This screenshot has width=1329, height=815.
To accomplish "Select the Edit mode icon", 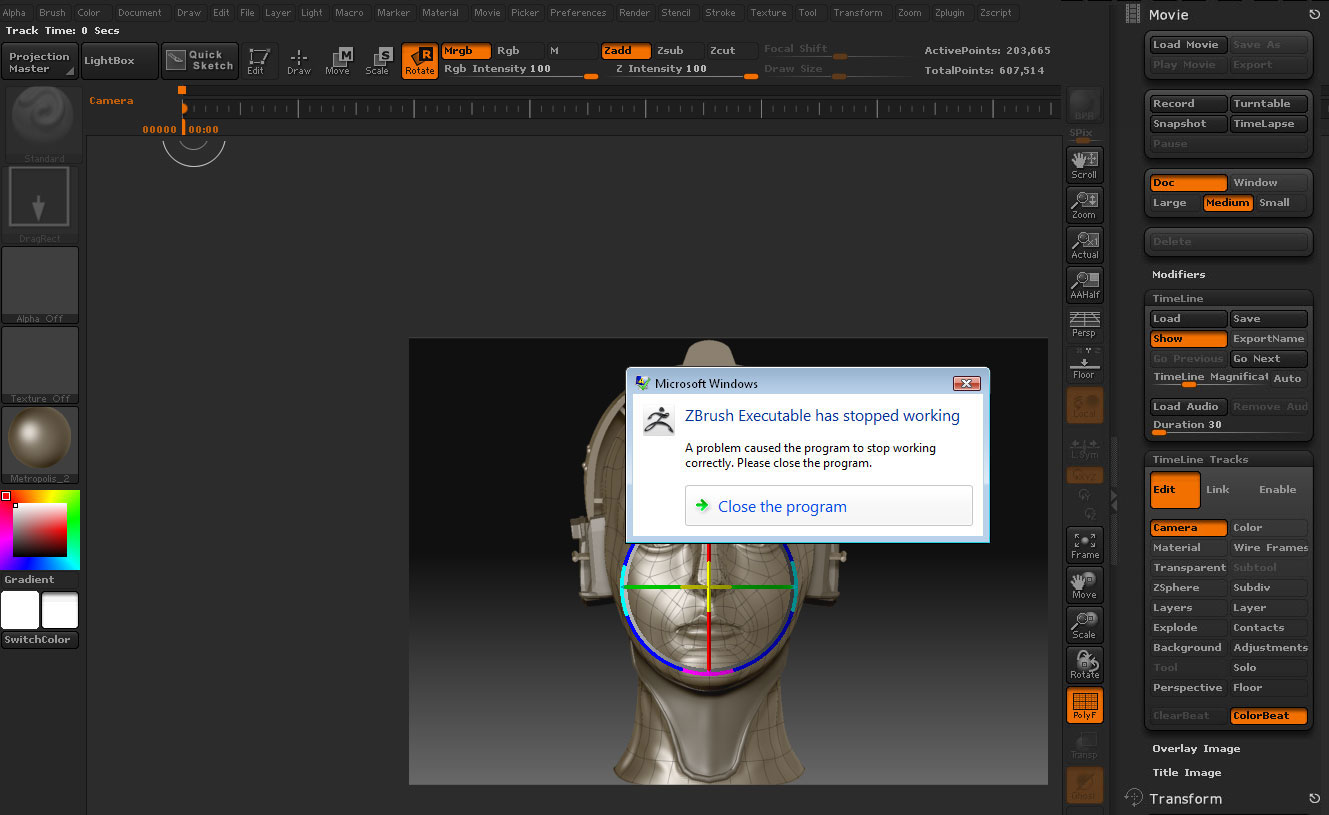I will [x=259, y=61].
